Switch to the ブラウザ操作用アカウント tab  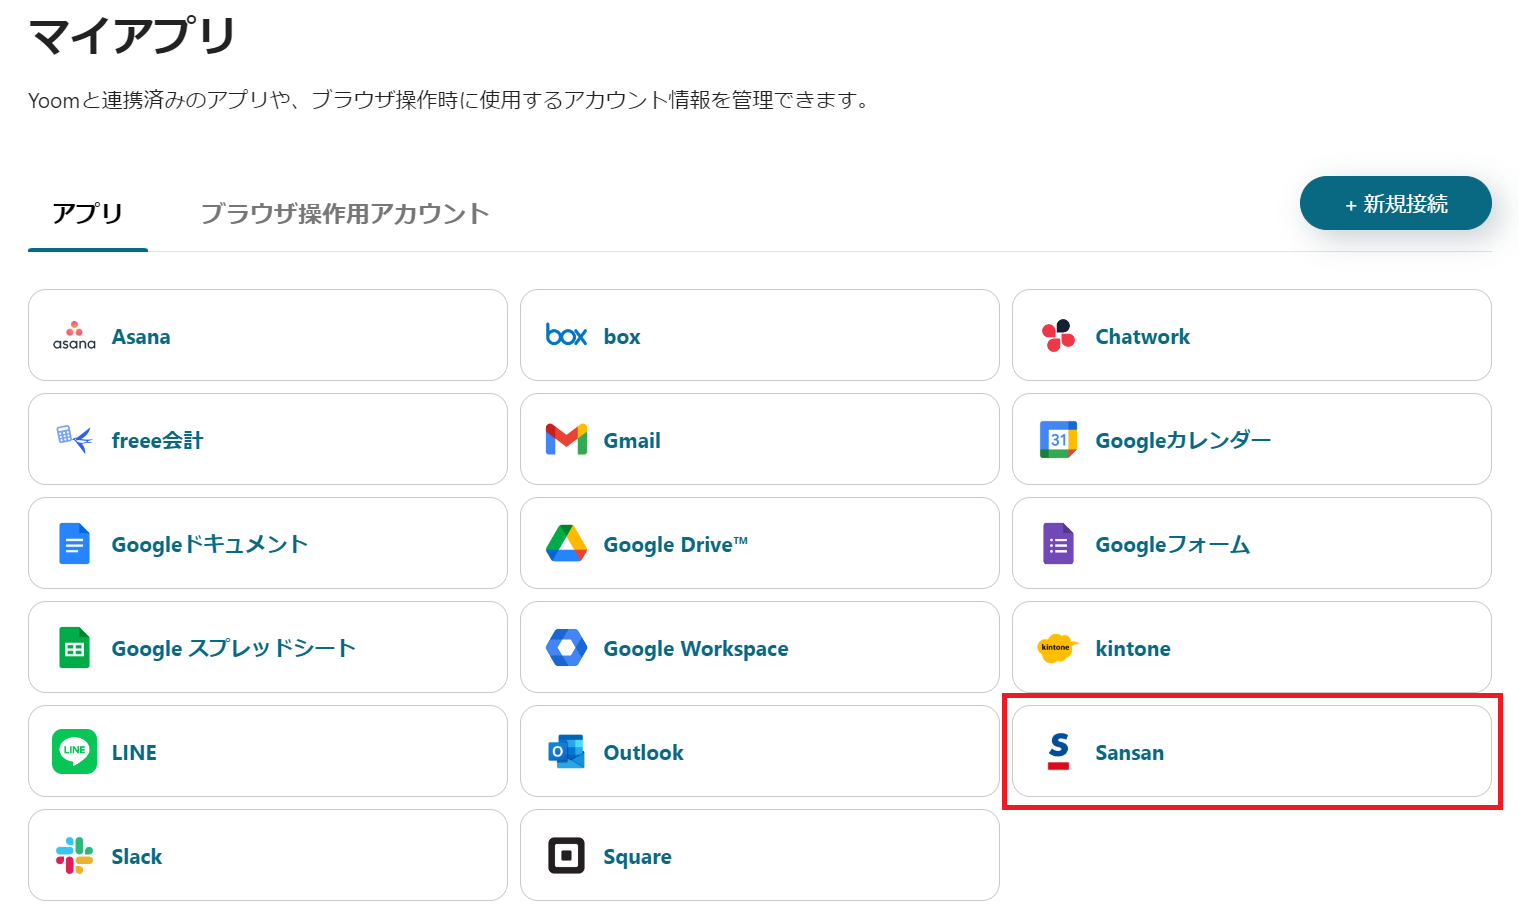pos(344,214)
